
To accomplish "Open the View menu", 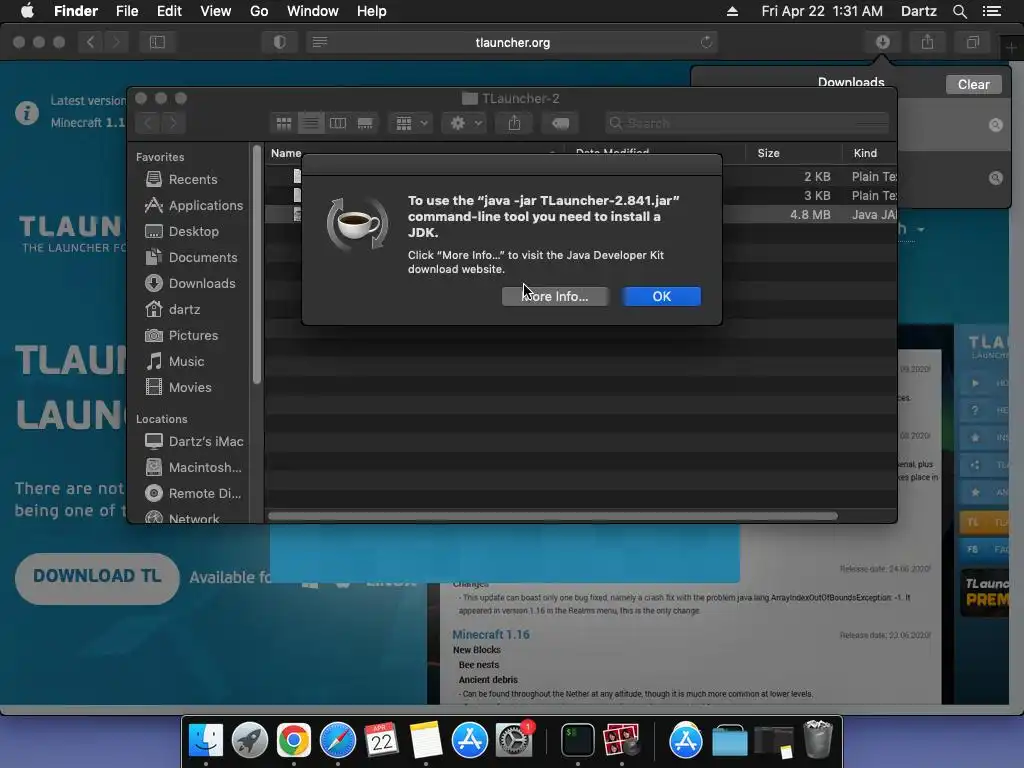I will [216, 11].
